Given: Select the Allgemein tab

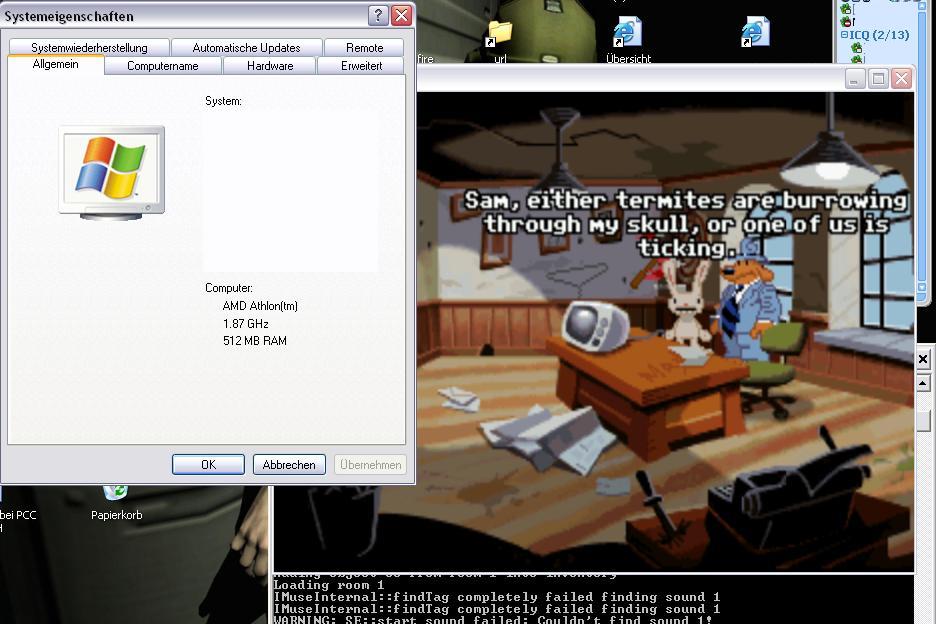Looking at the screenshot, I should pos(56,64).
